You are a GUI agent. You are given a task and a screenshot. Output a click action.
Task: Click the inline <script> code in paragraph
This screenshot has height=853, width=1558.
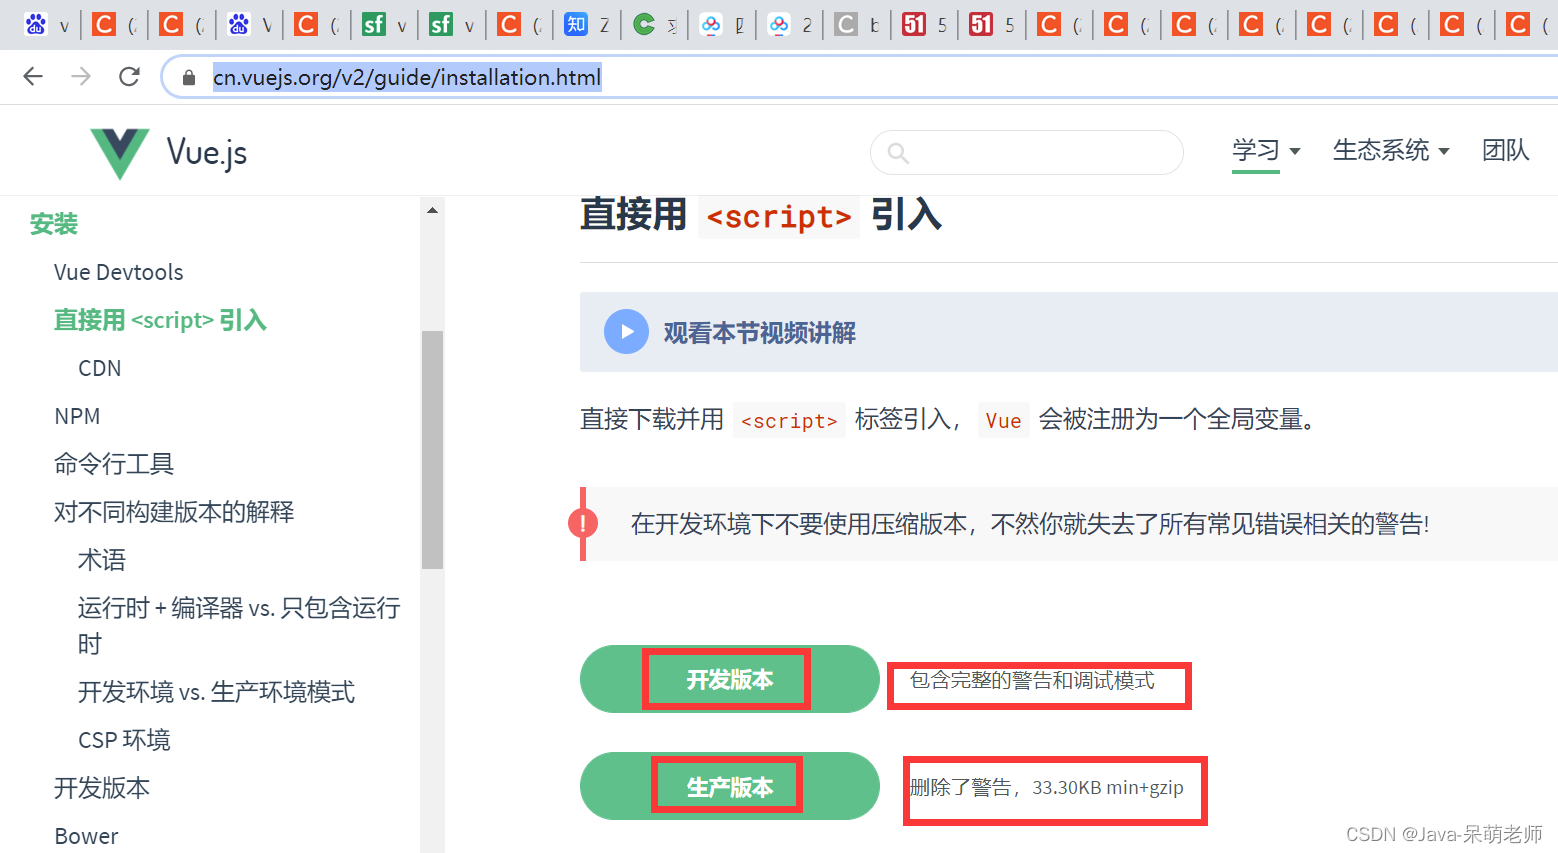coord(789,421)
